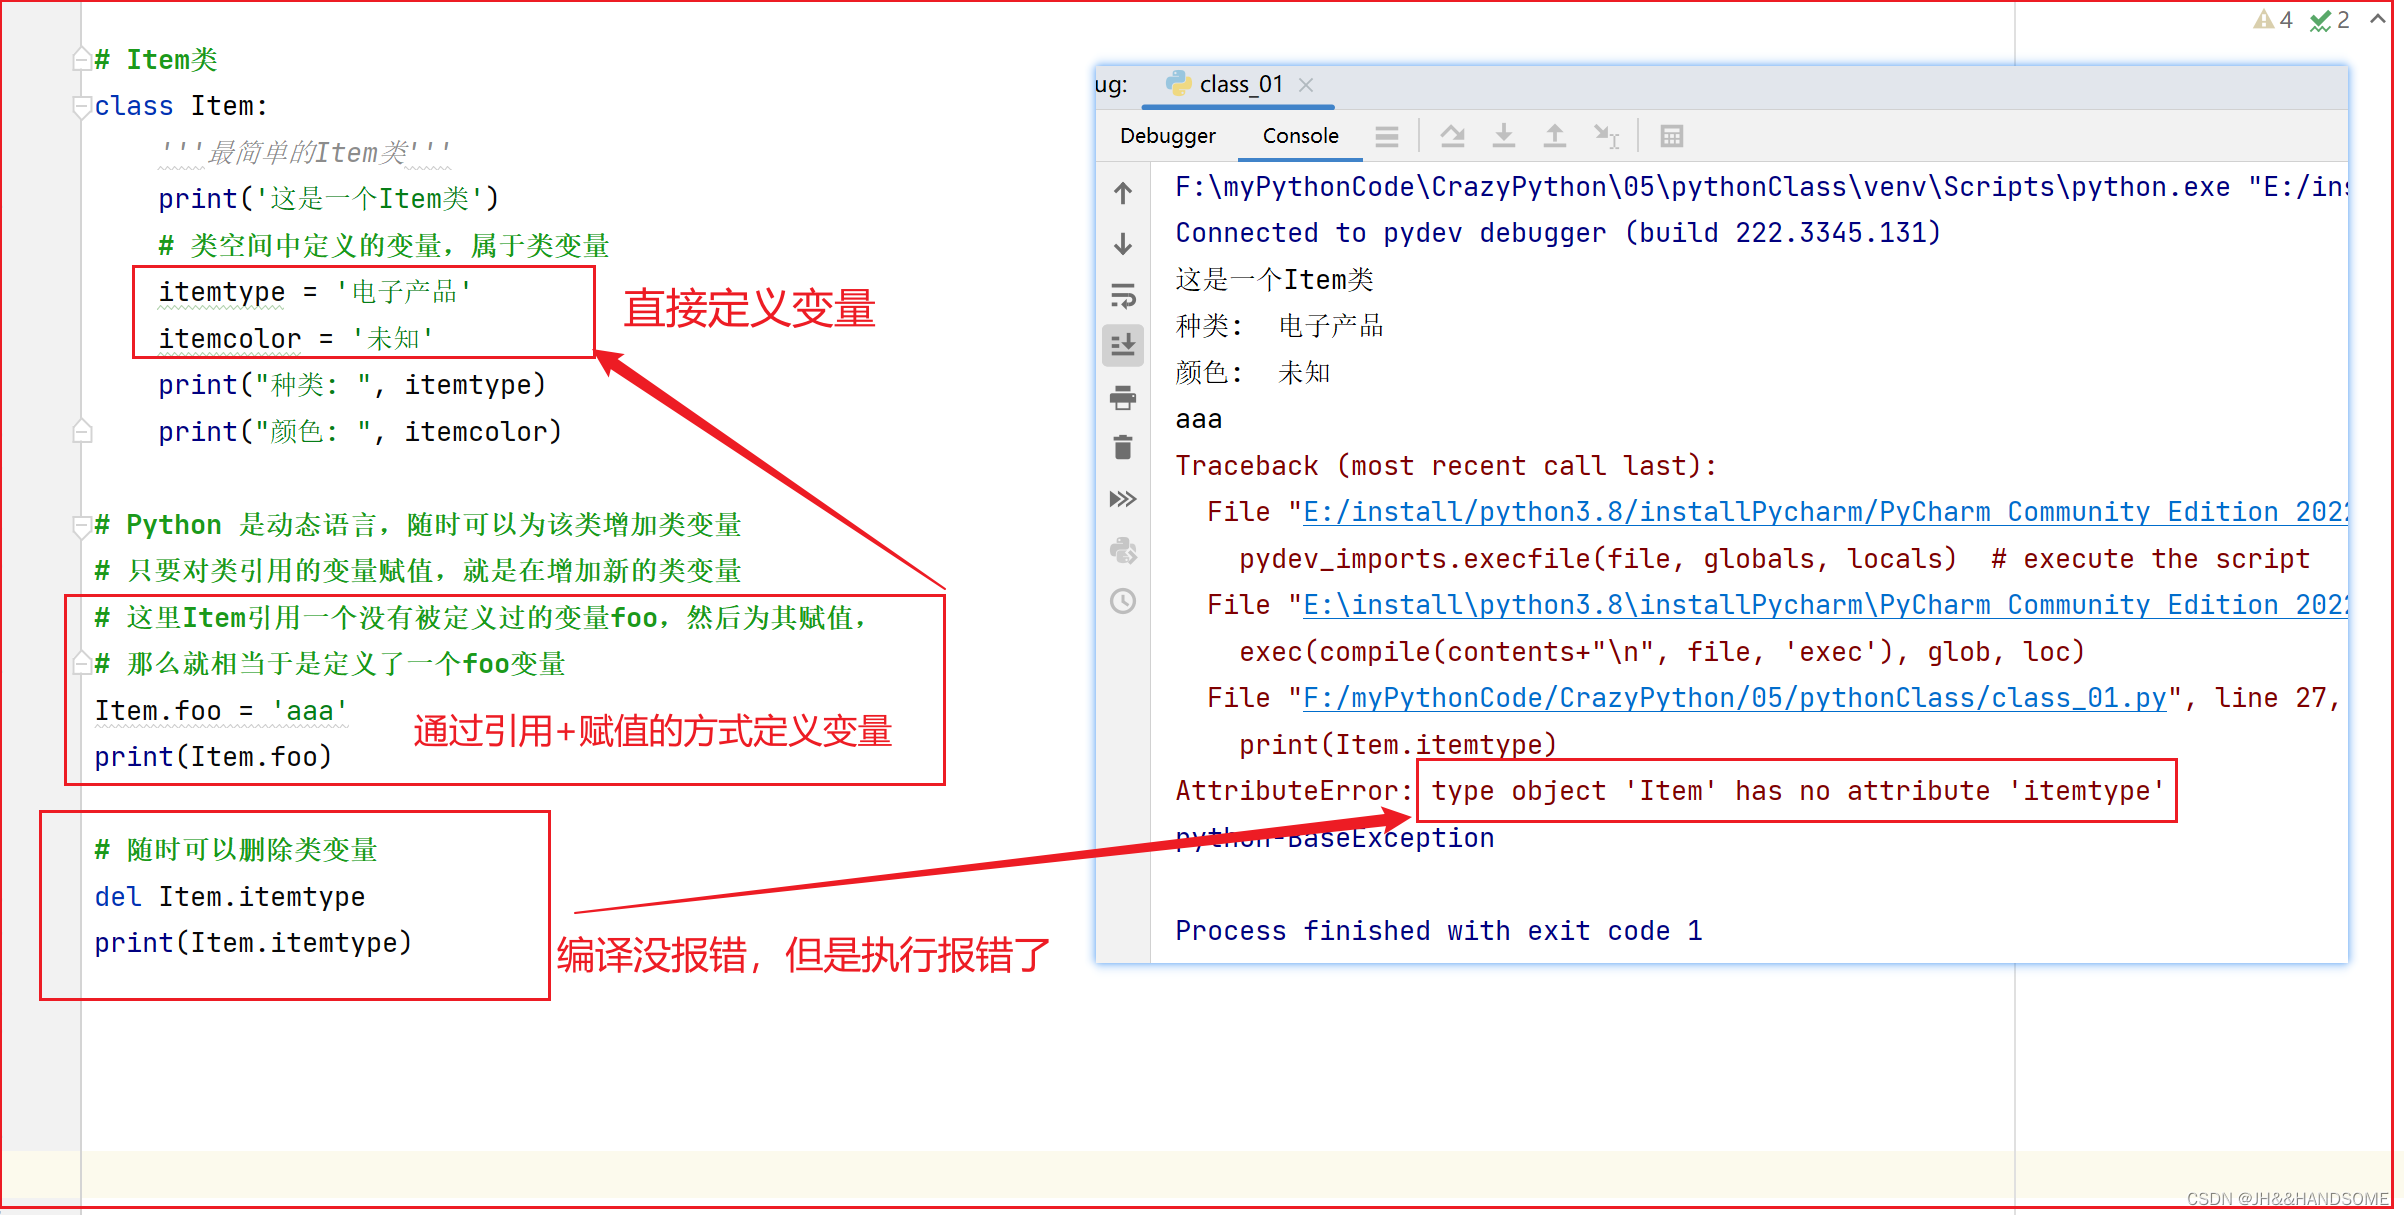Click console line '这是一个Item类'

pos(1275,280)
